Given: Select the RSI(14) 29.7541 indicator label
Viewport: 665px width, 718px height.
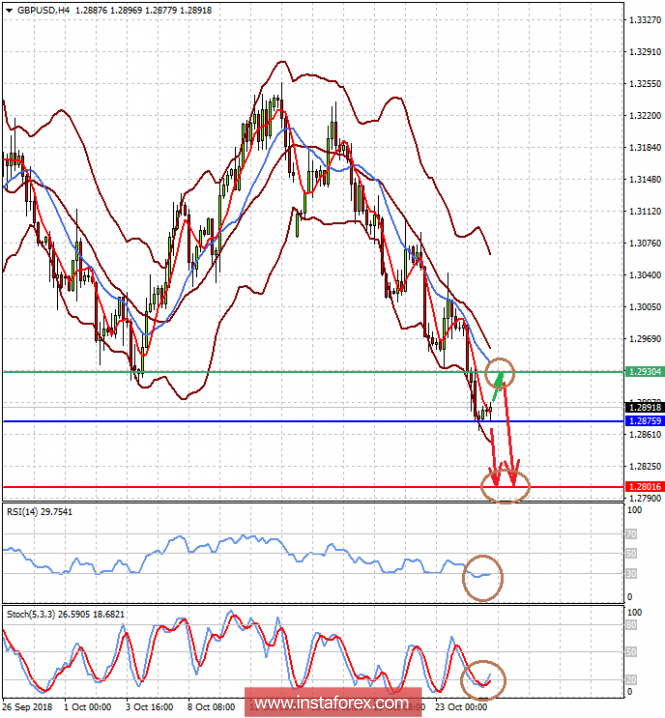Looking at the screenshot, I should click(39, 512).
